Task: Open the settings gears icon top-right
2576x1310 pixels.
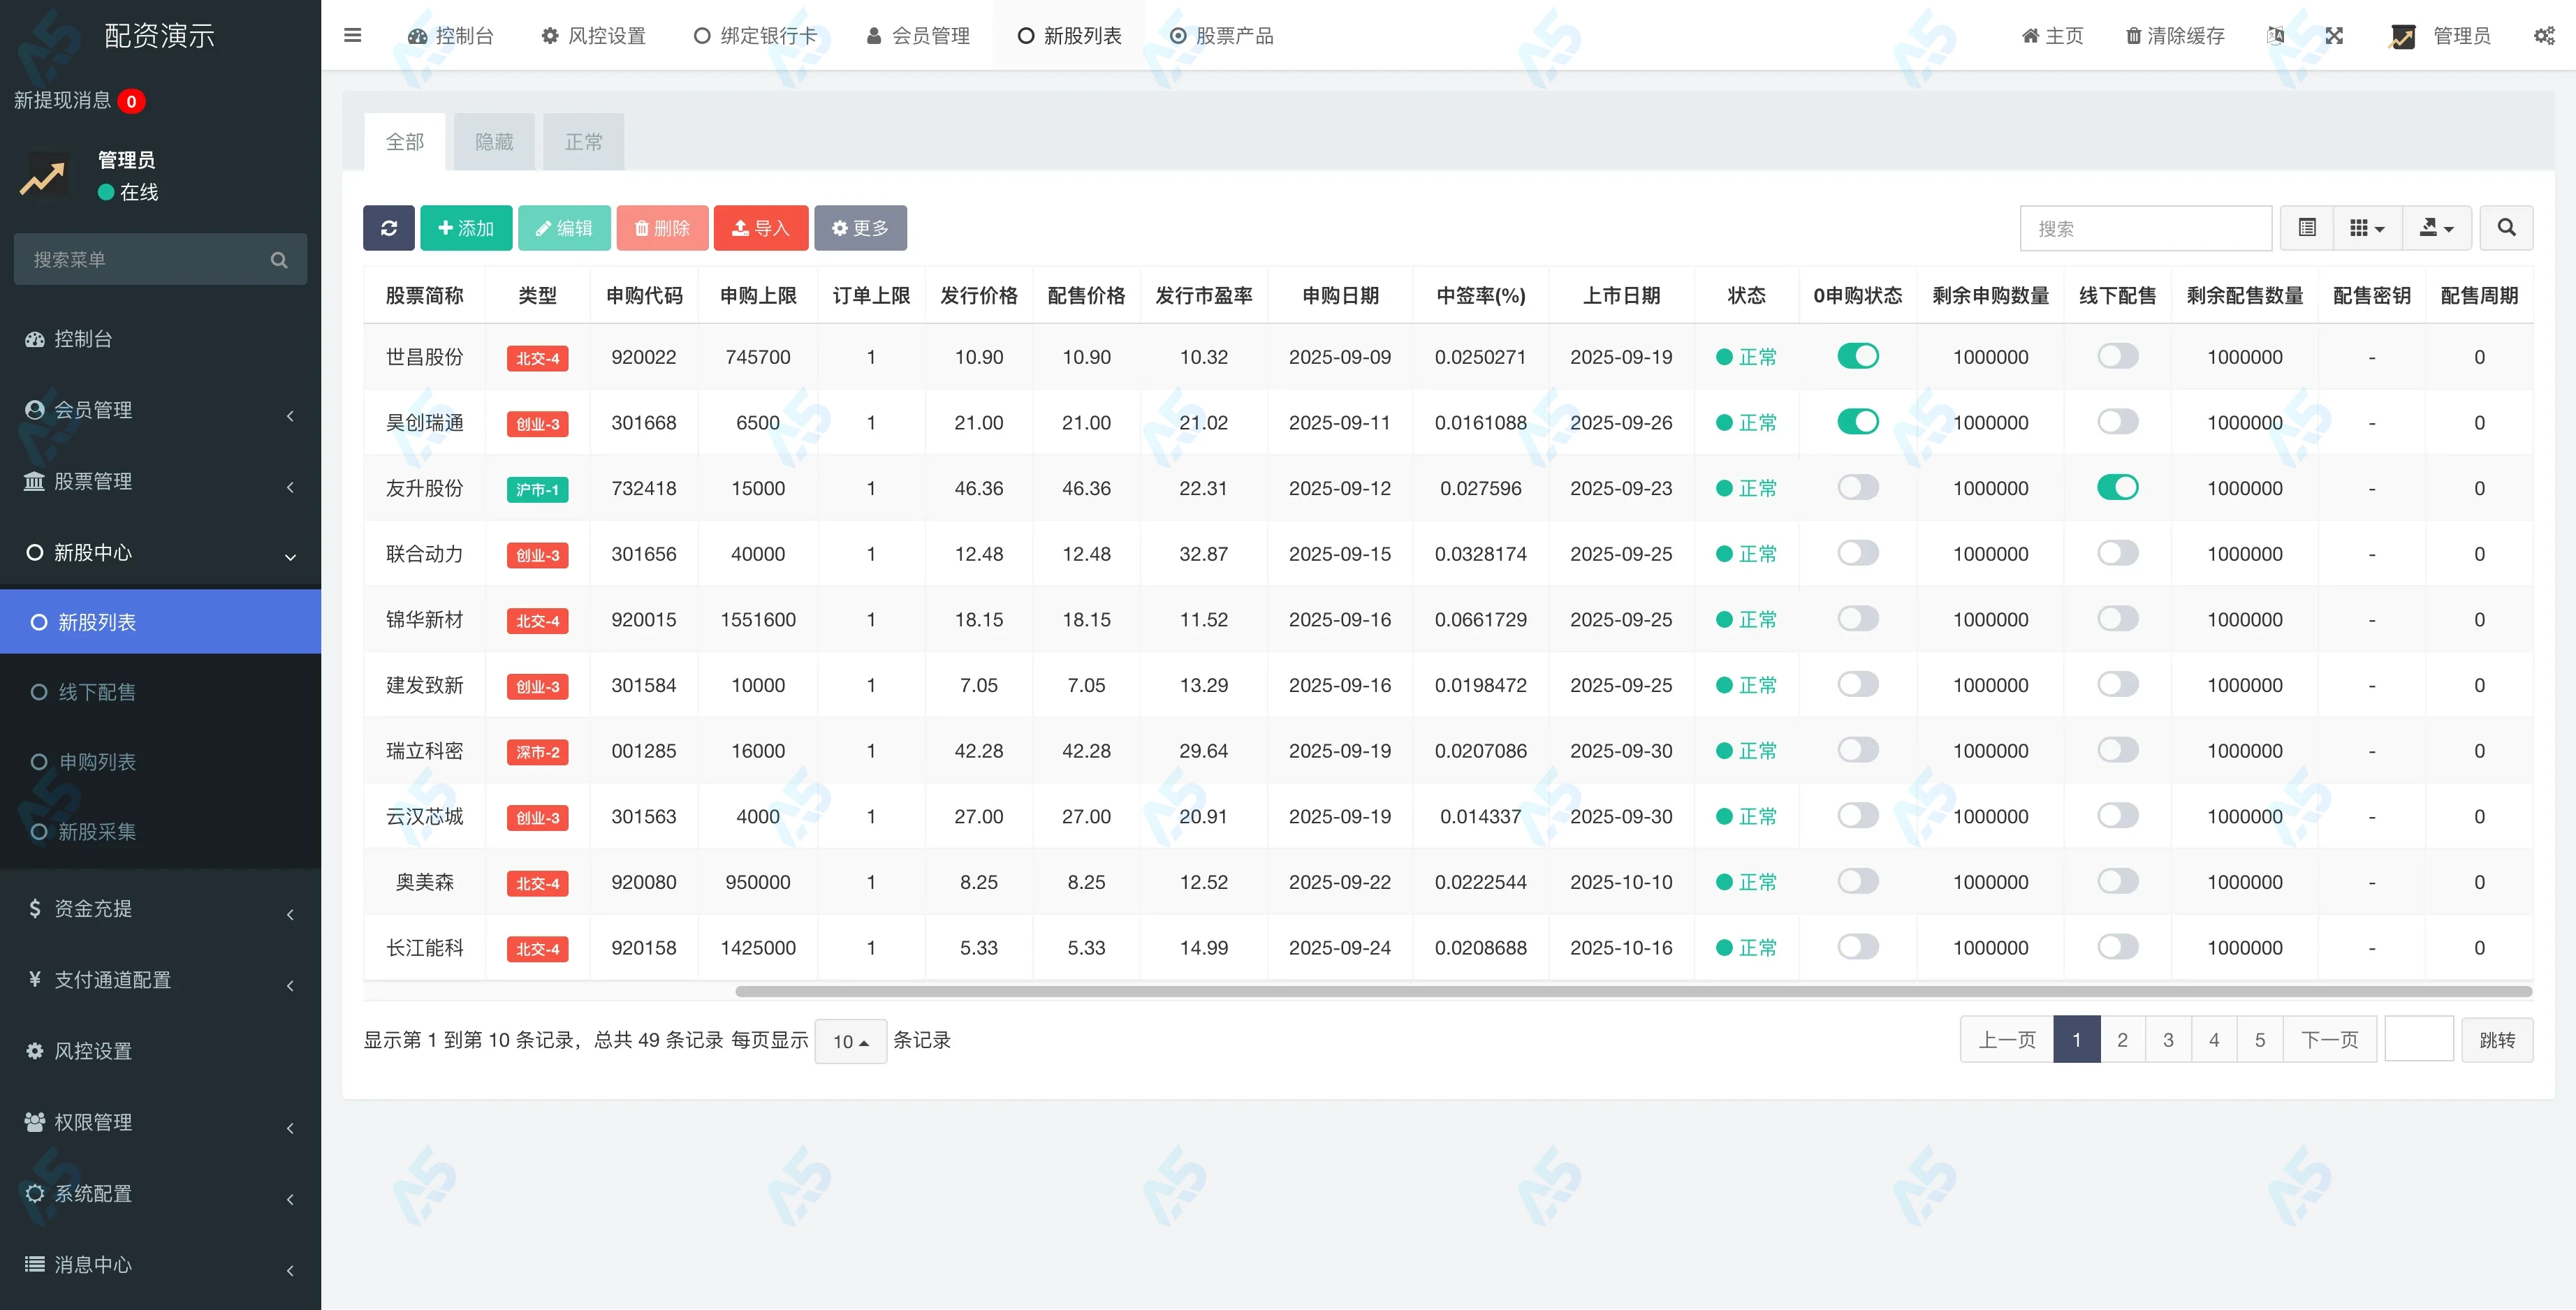Action: 2544,36
